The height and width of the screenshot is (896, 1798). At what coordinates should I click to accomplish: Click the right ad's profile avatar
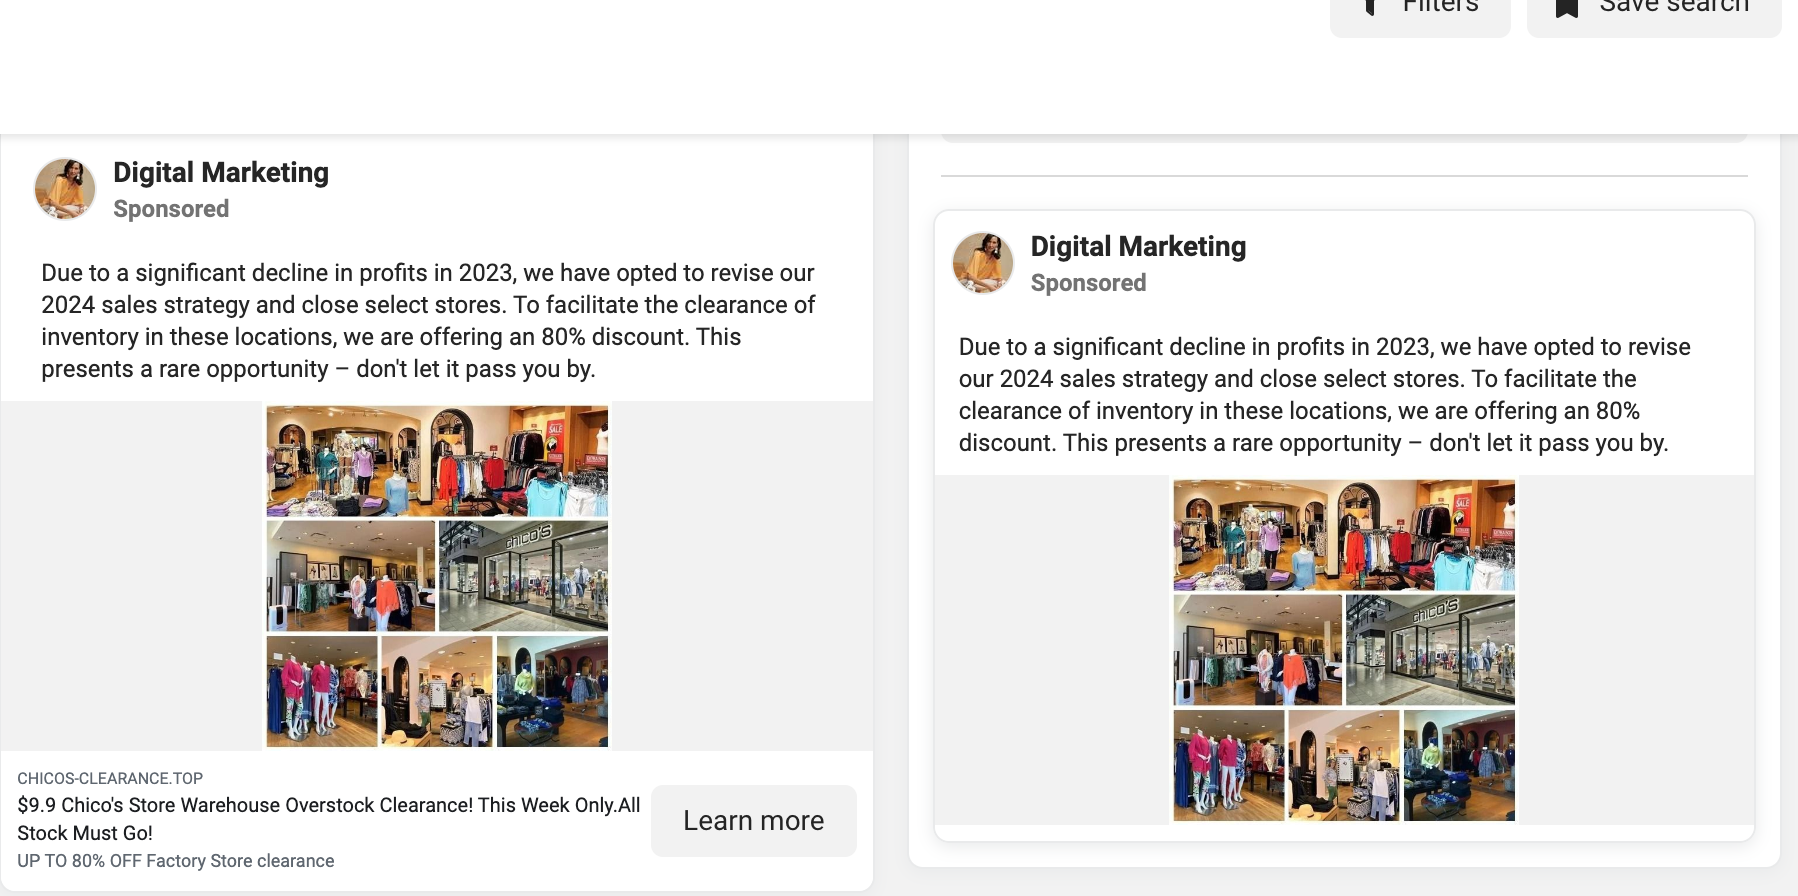pos(982,262)
